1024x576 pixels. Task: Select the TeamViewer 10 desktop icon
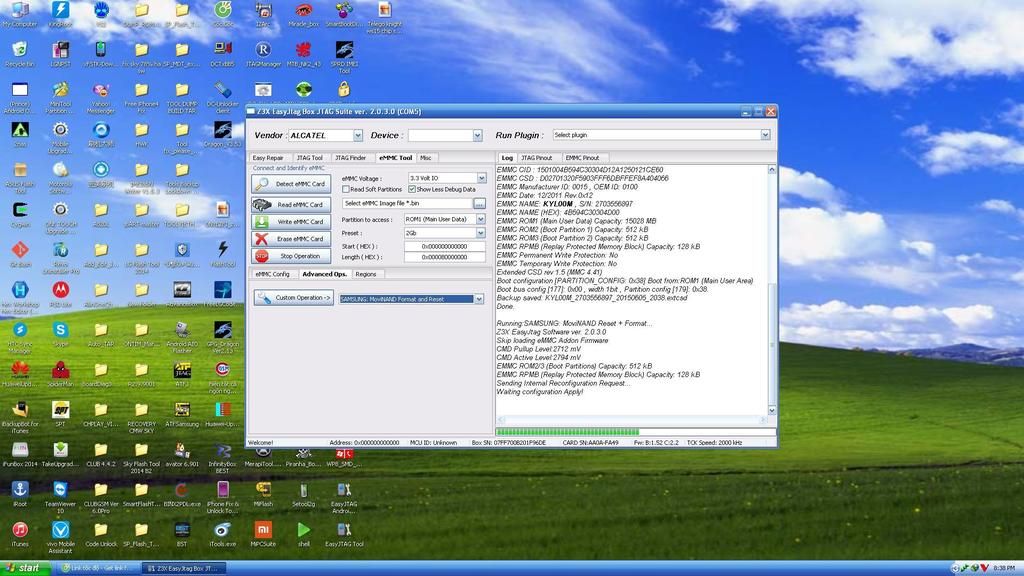[x=60, y=498]
